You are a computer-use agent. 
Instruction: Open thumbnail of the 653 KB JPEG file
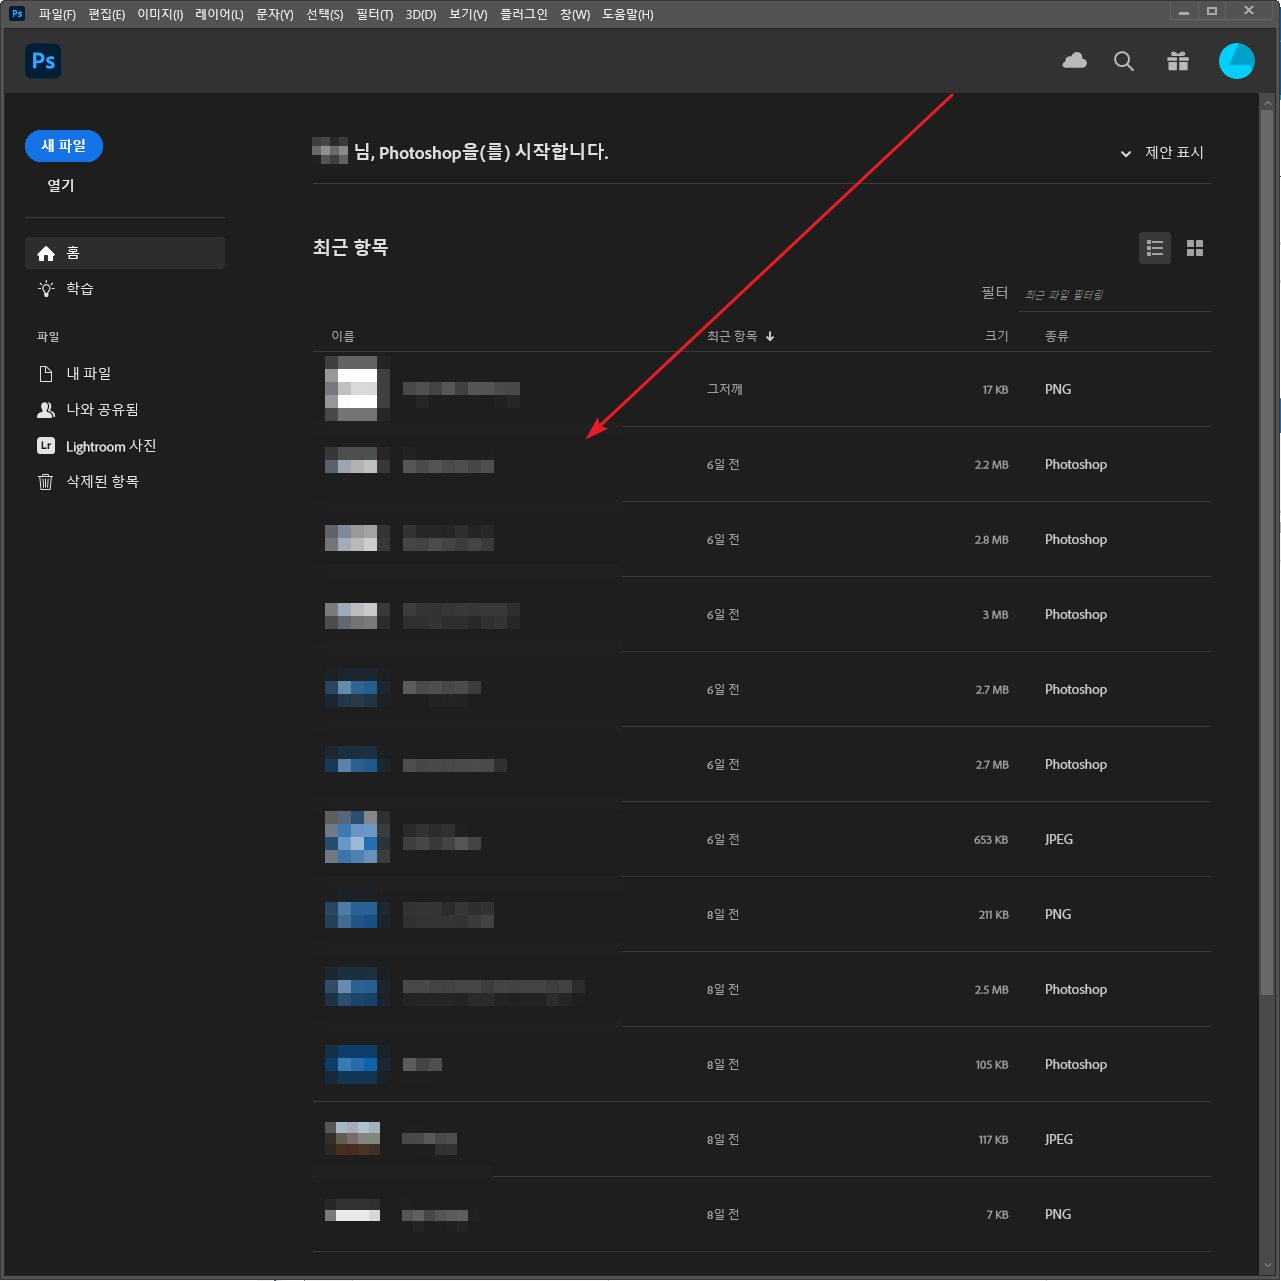(357, 837)
